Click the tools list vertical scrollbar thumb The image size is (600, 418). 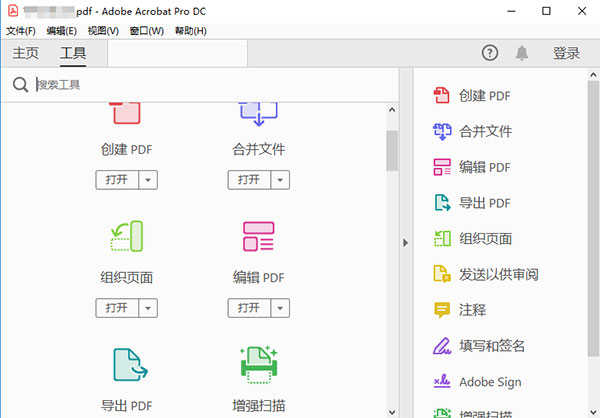pyautogui.click(x=392, y=150)
